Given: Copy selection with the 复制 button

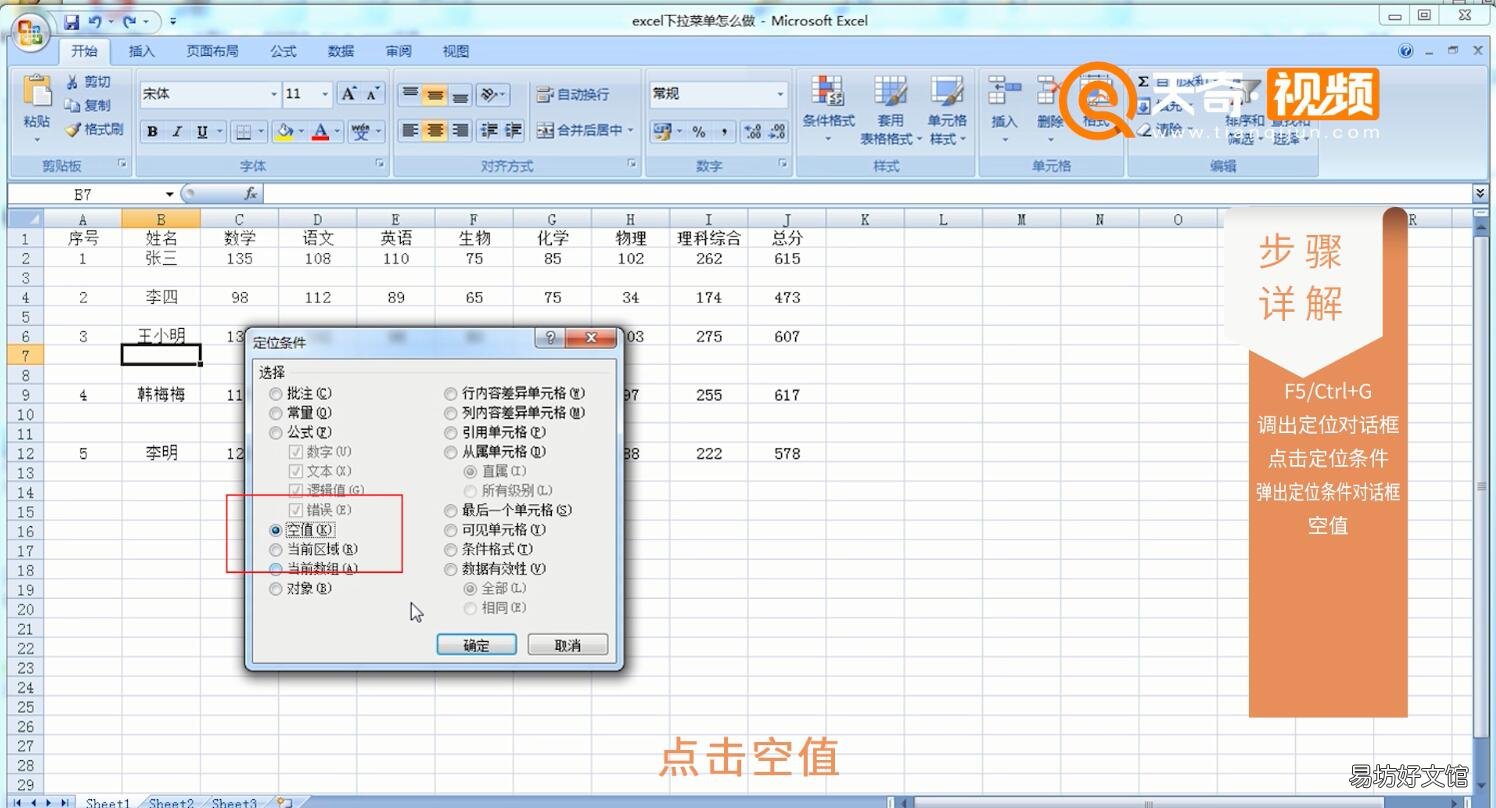Looking at the screenshot, I should (89, 105).
